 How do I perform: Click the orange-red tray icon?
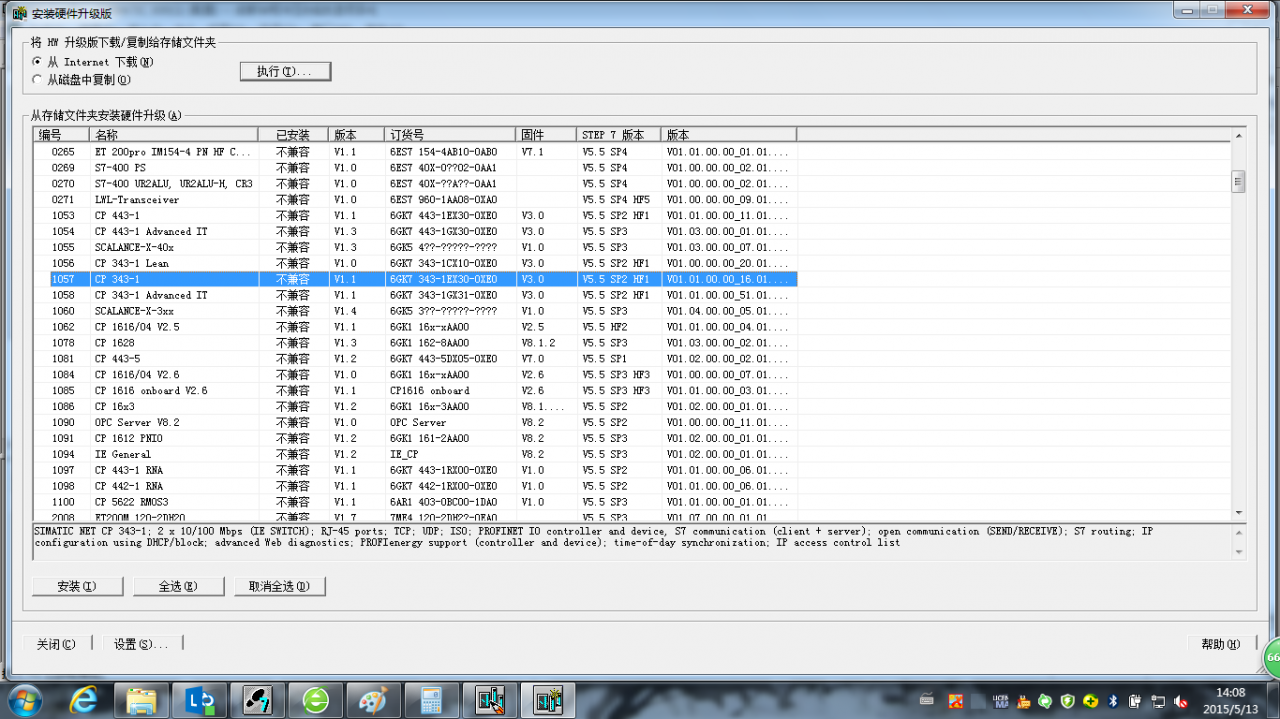955,700
